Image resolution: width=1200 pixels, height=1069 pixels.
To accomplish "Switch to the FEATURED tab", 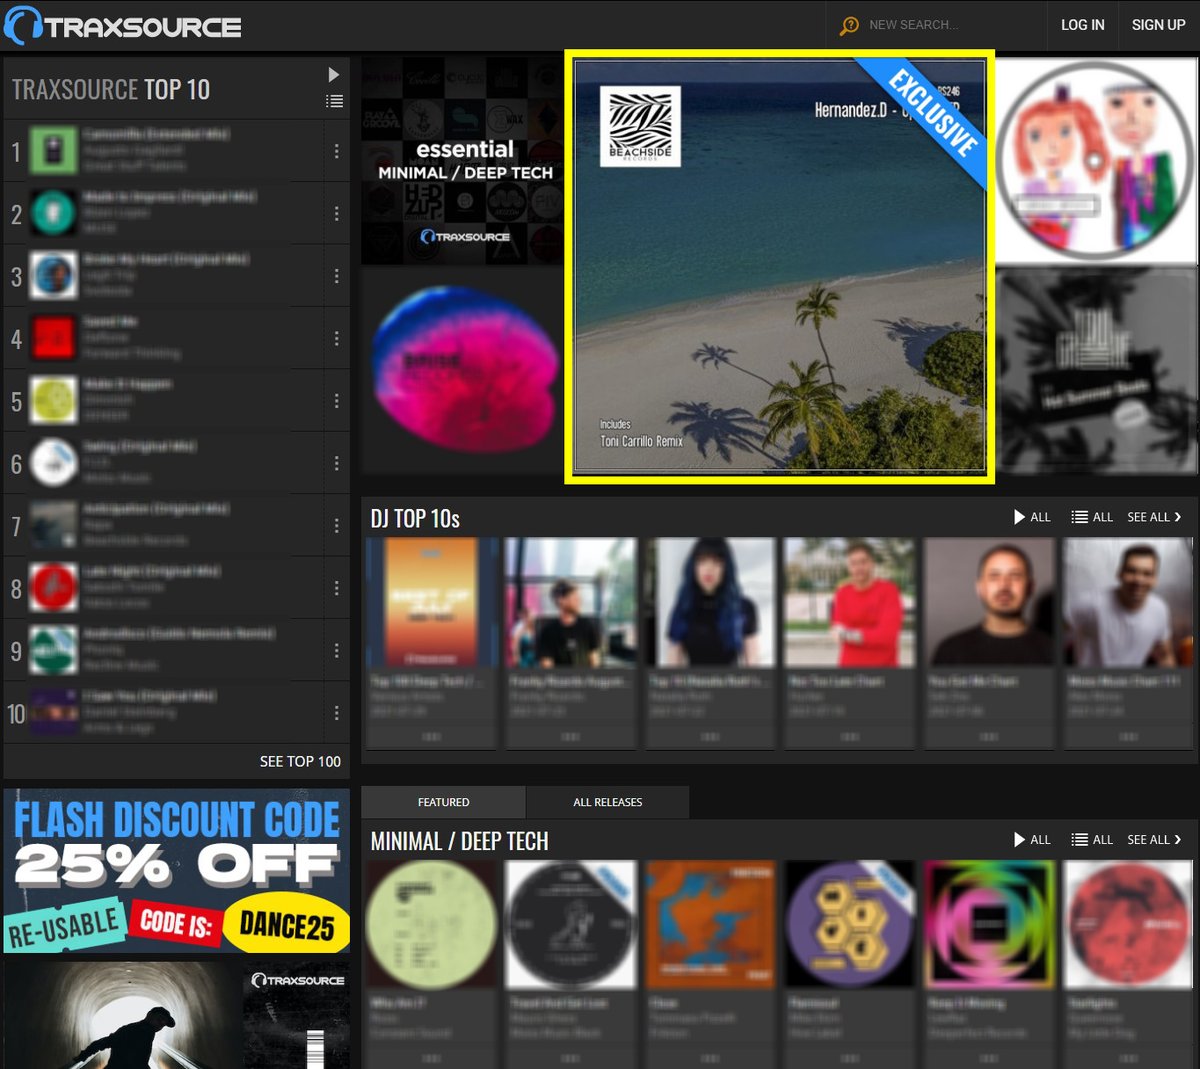I will [443, 802].
